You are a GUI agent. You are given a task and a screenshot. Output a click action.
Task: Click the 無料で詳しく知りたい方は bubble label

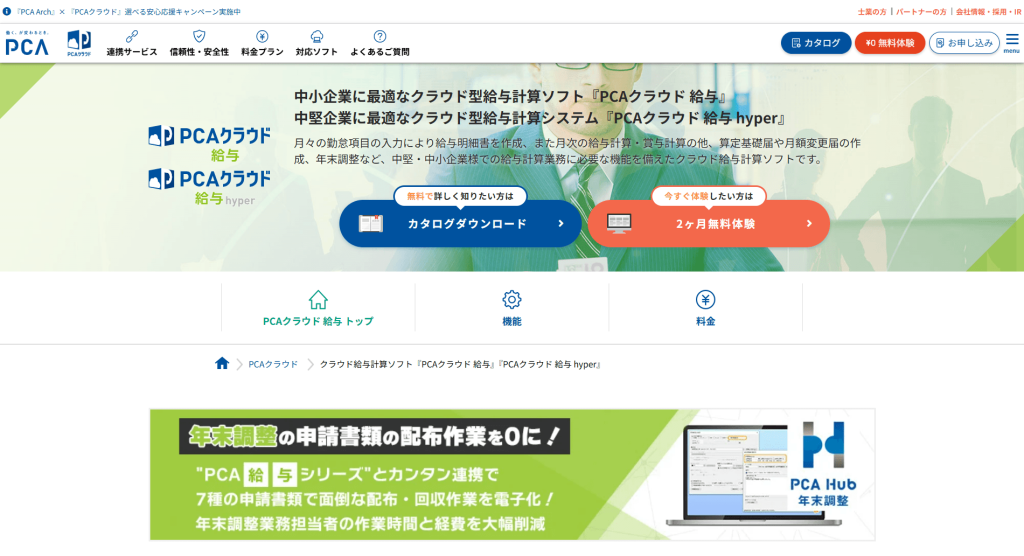460,196
